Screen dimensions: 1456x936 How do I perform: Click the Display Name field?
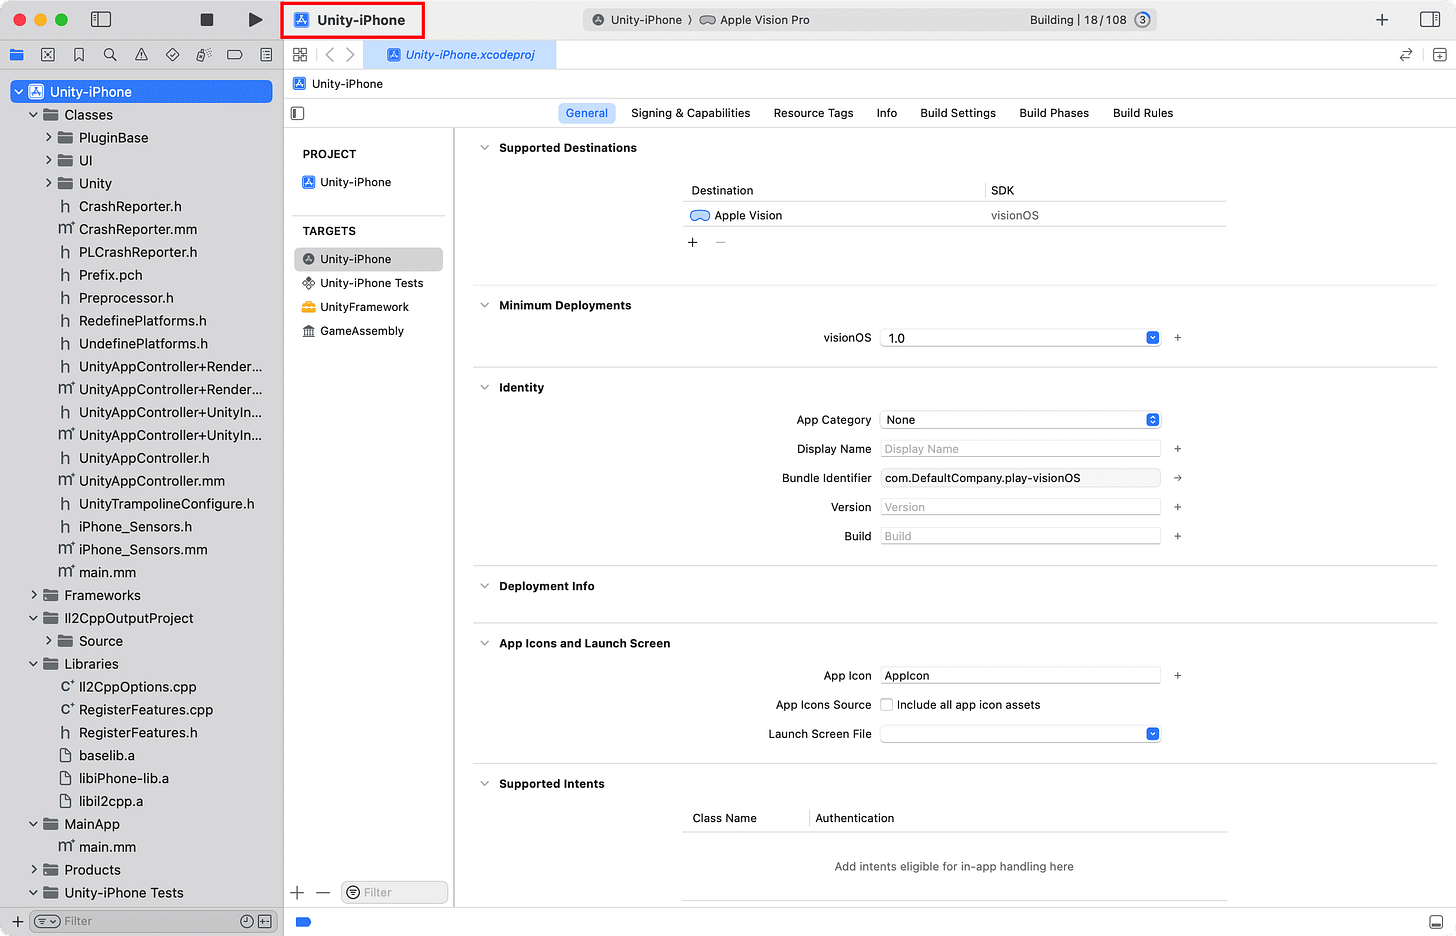coord(1020,449)
